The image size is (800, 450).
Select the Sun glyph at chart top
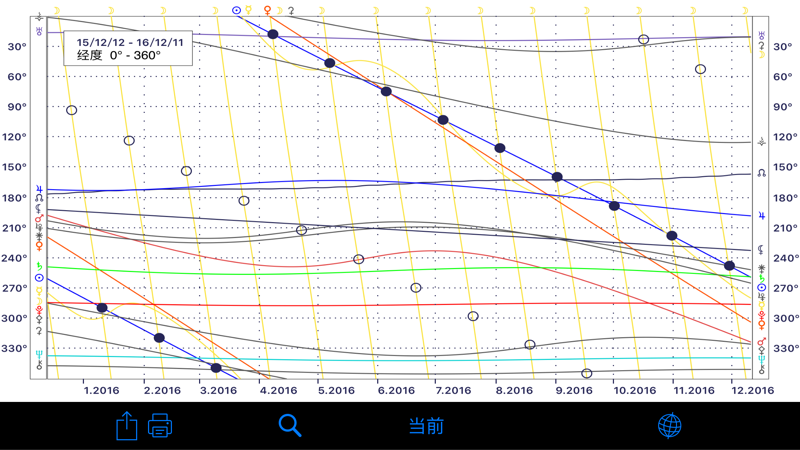click(x=237, y=10)
